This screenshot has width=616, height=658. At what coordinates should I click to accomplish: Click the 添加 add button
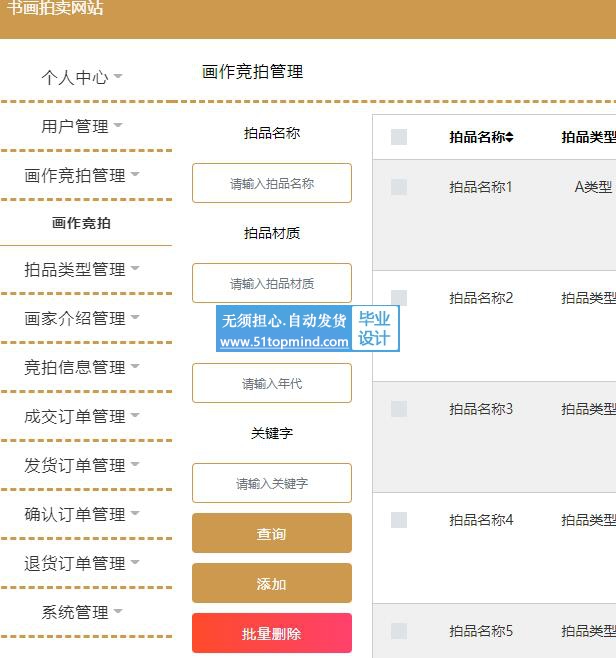tap(272, 583)
